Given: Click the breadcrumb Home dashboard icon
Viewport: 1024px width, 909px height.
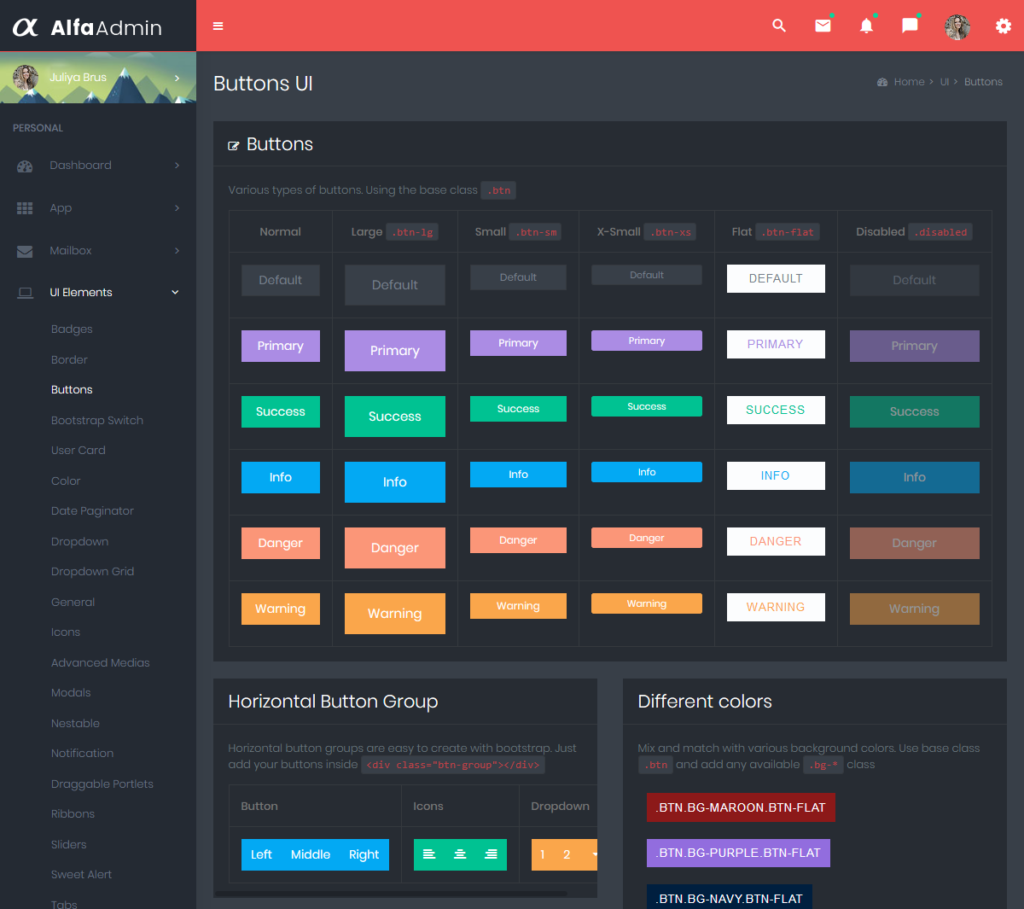Looking at the screenshot, I should [882, 82].
